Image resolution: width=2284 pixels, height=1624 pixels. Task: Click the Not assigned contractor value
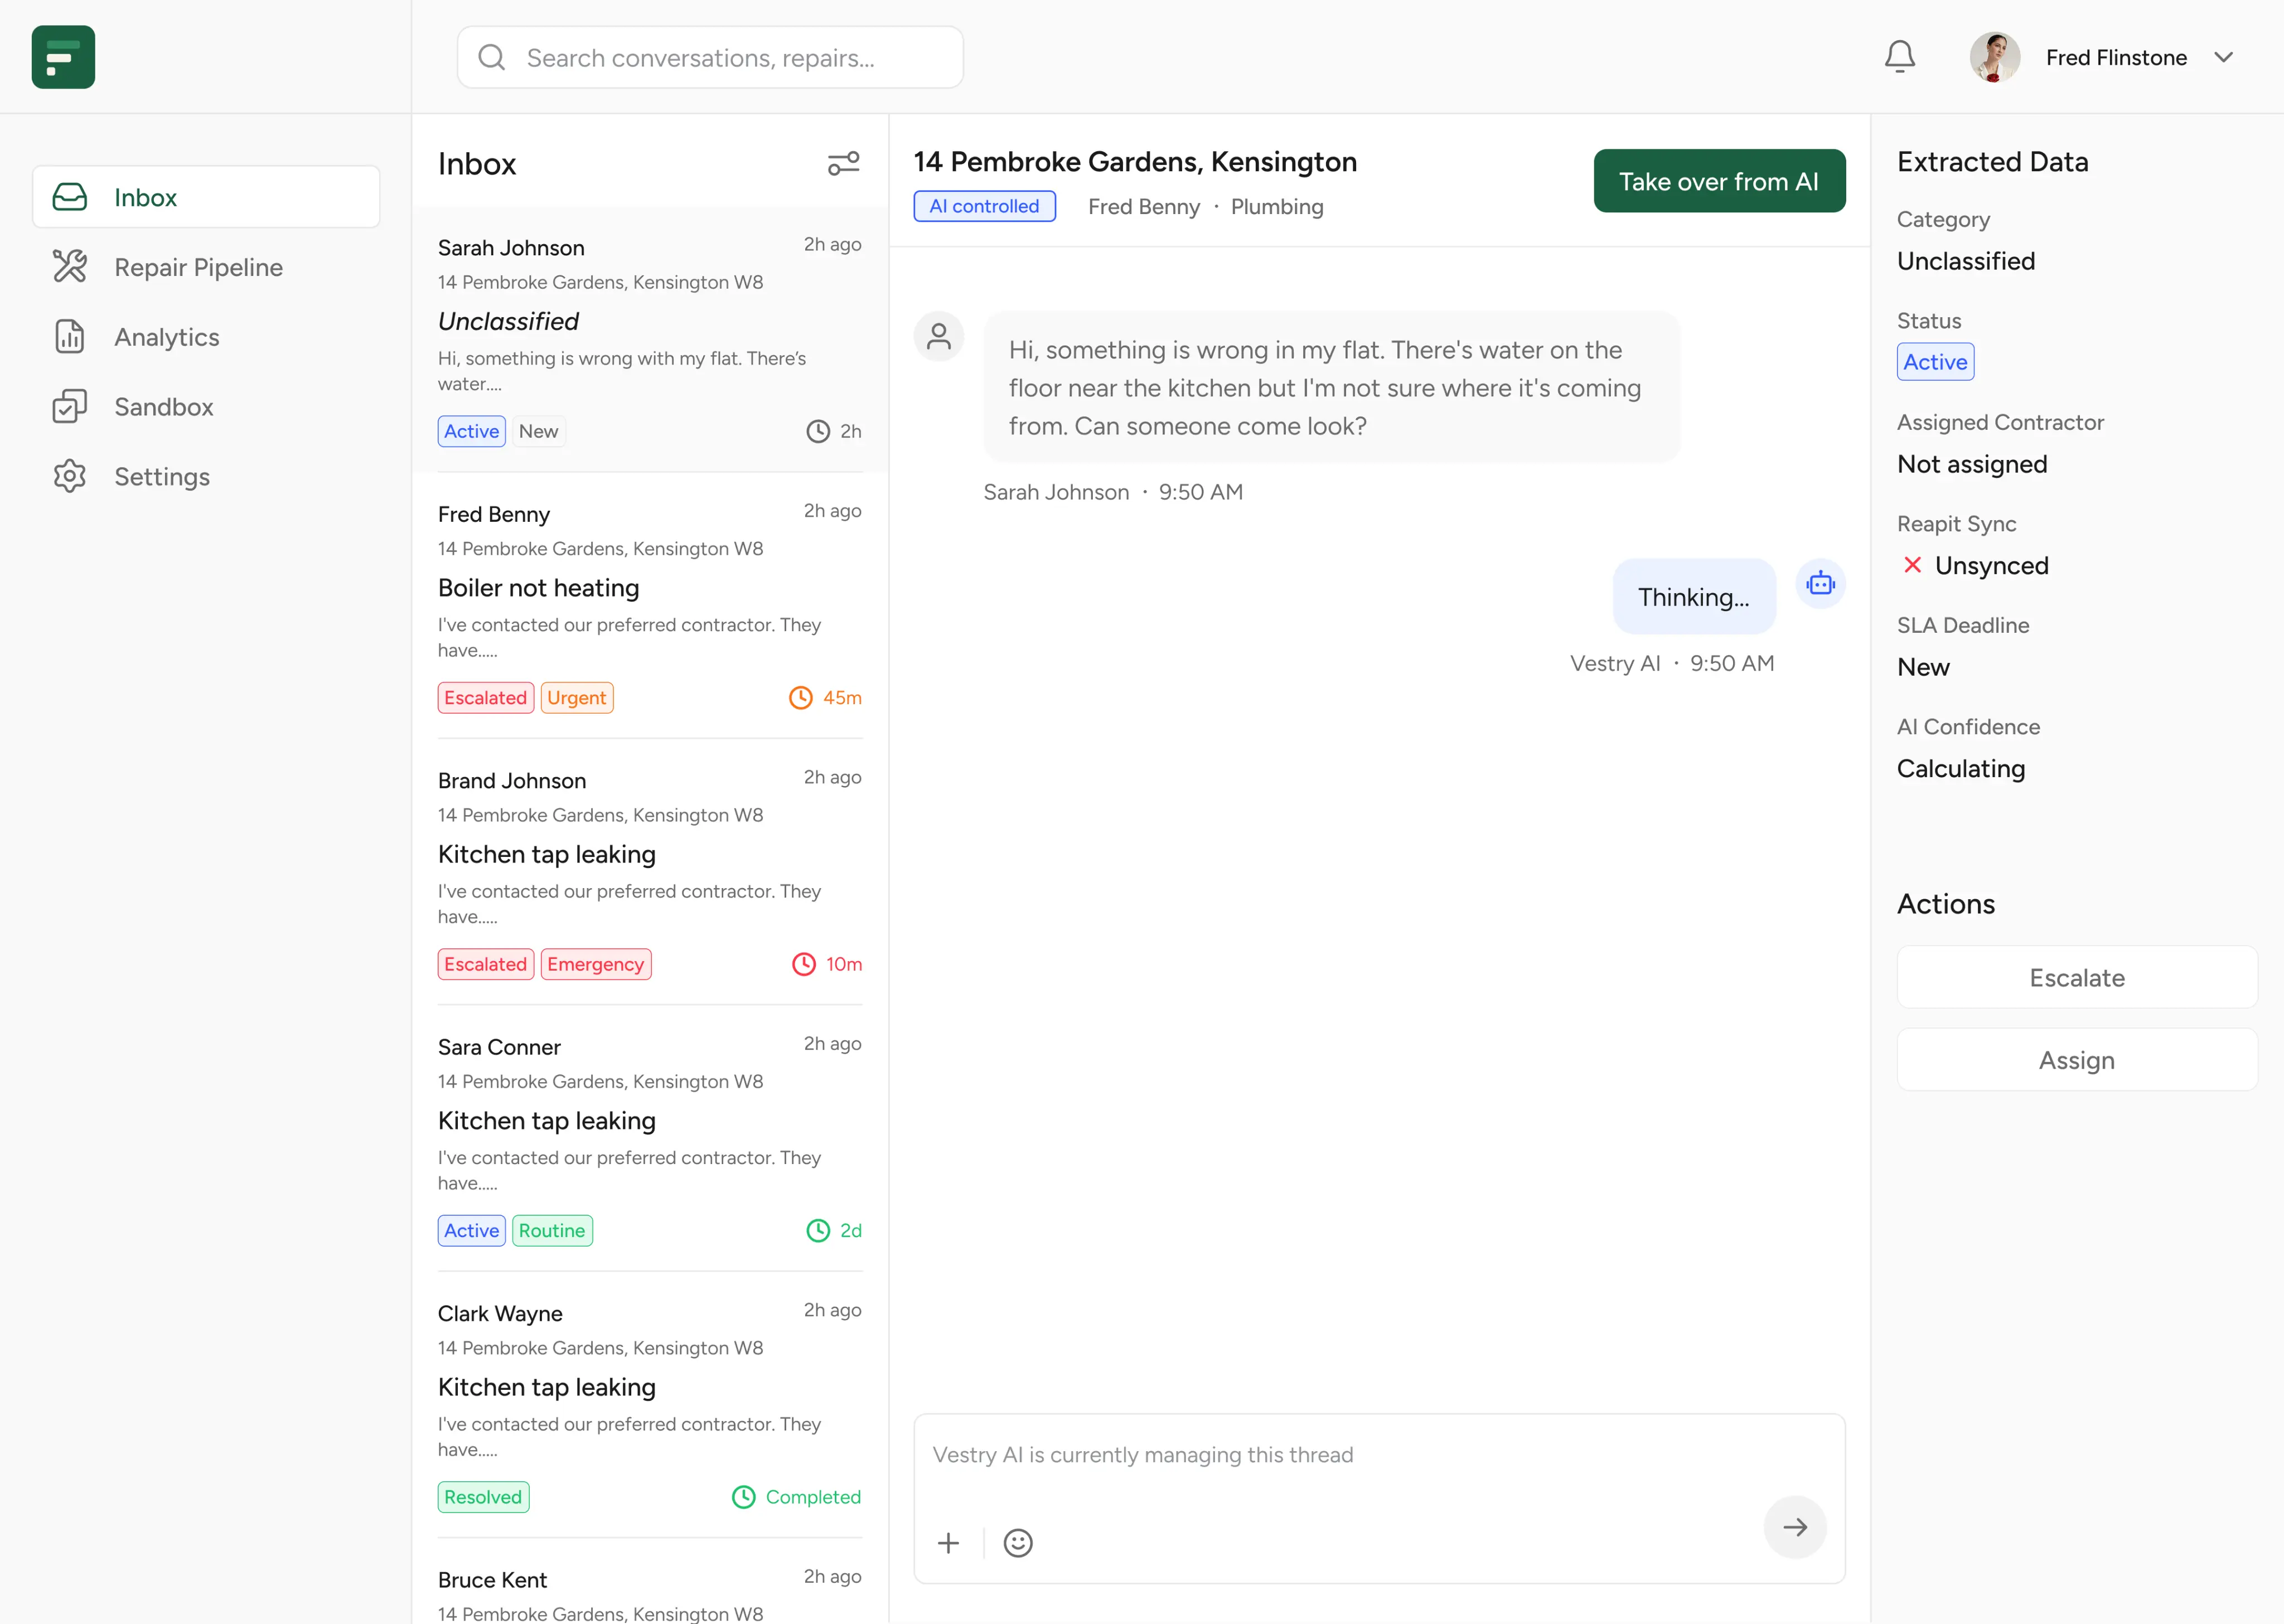pyautogui.click(x=1971, y=464)
